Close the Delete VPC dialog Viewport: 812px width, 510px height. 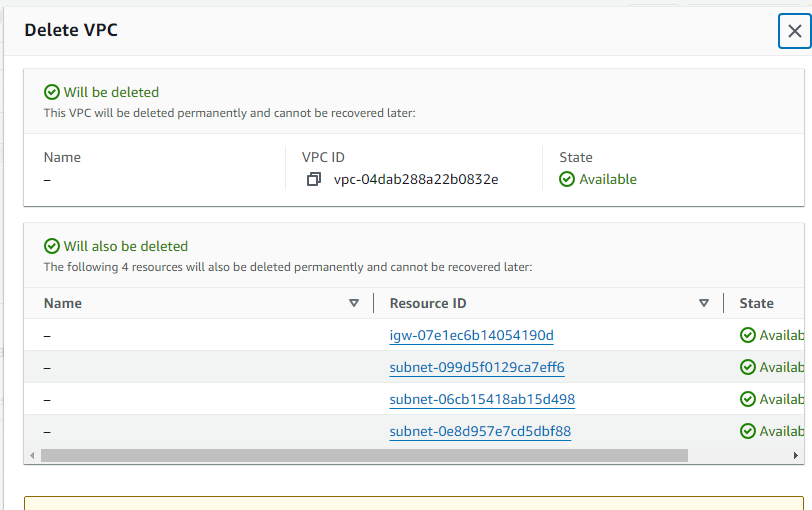pyautogui.click(x=794, y=31)
